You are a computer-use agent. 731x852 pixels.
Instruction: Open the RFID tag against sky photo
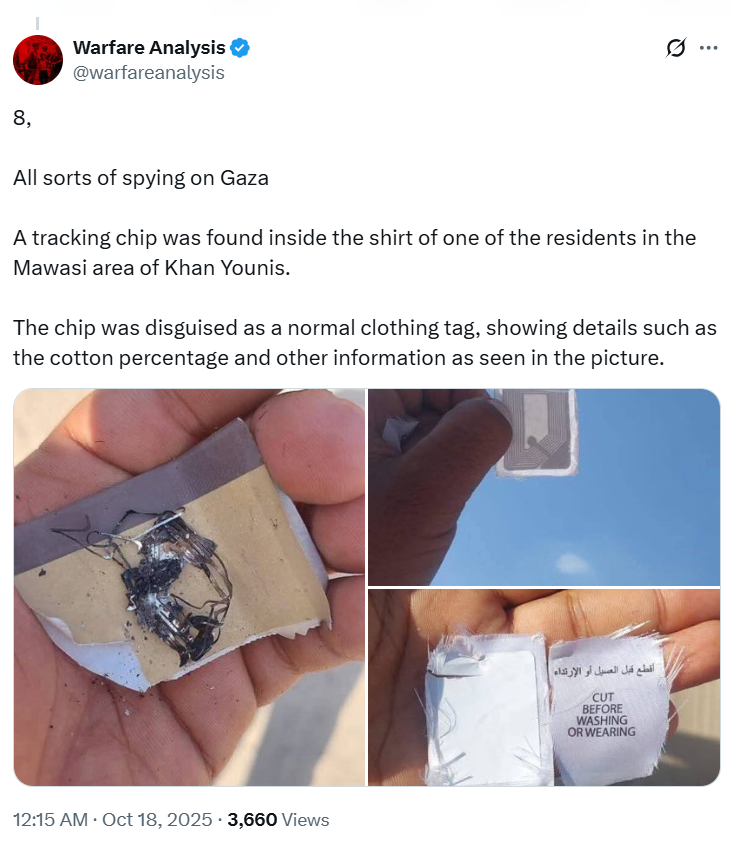click(544, 487)
